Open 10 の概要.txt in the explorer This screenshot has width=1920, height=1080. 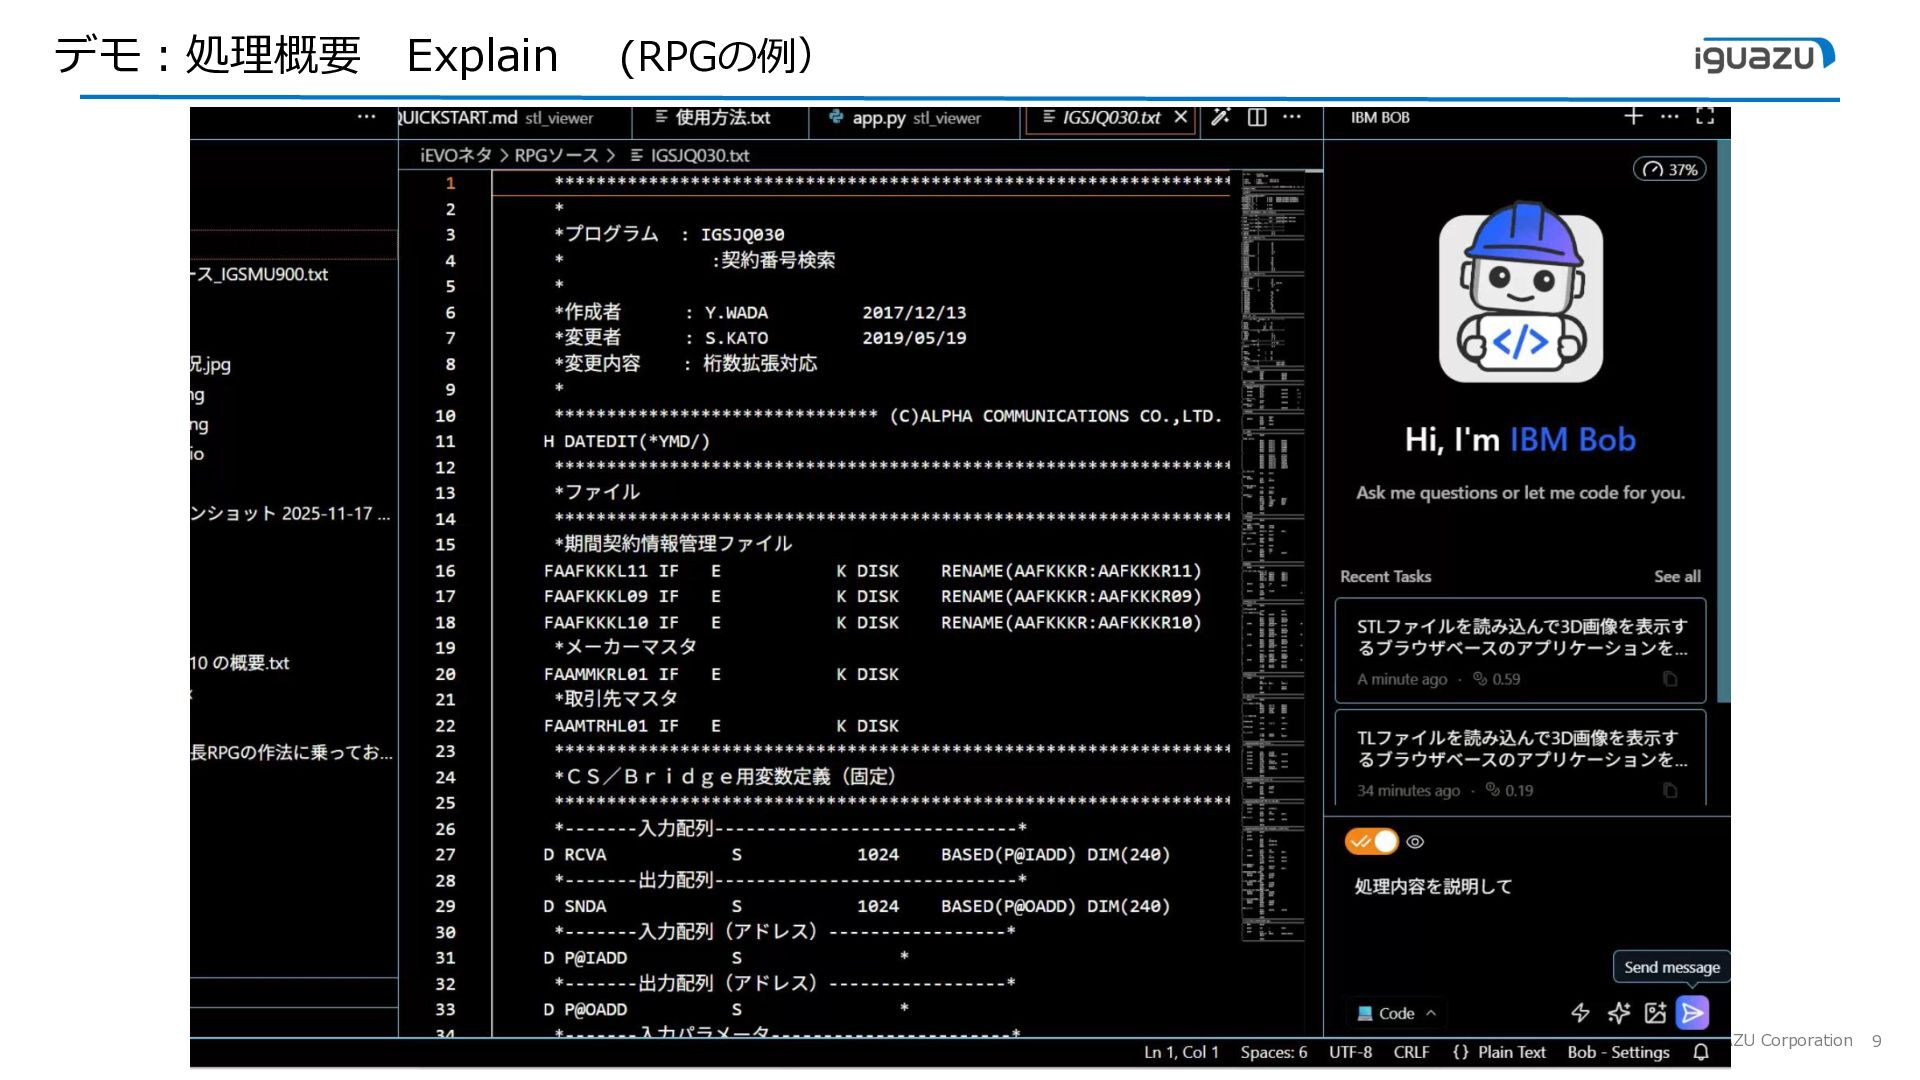(240, 663)
